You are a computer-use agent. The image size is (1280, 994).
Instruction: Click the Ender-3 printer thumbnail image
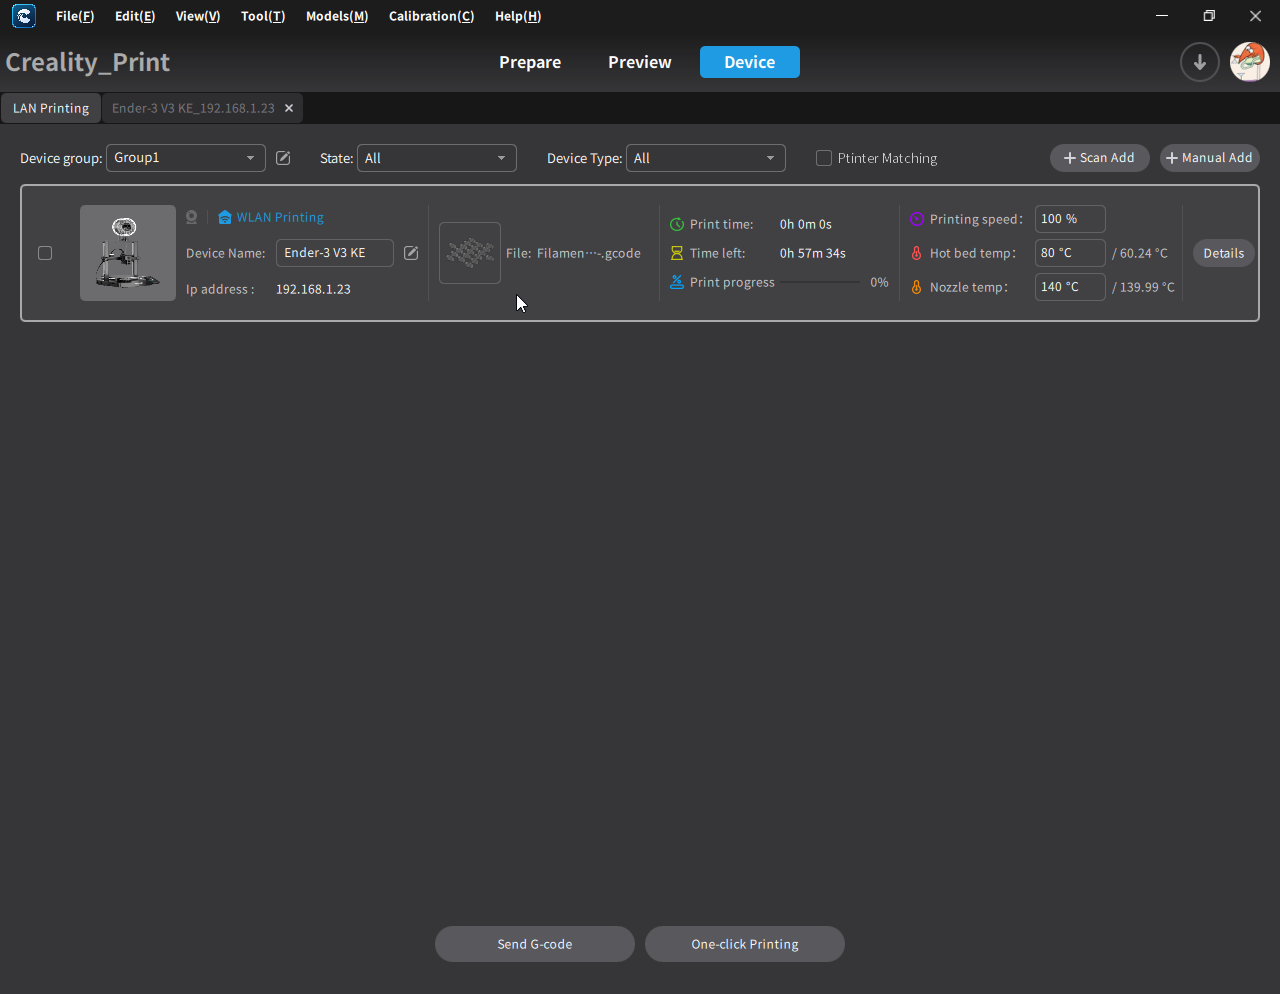point(128,253)
